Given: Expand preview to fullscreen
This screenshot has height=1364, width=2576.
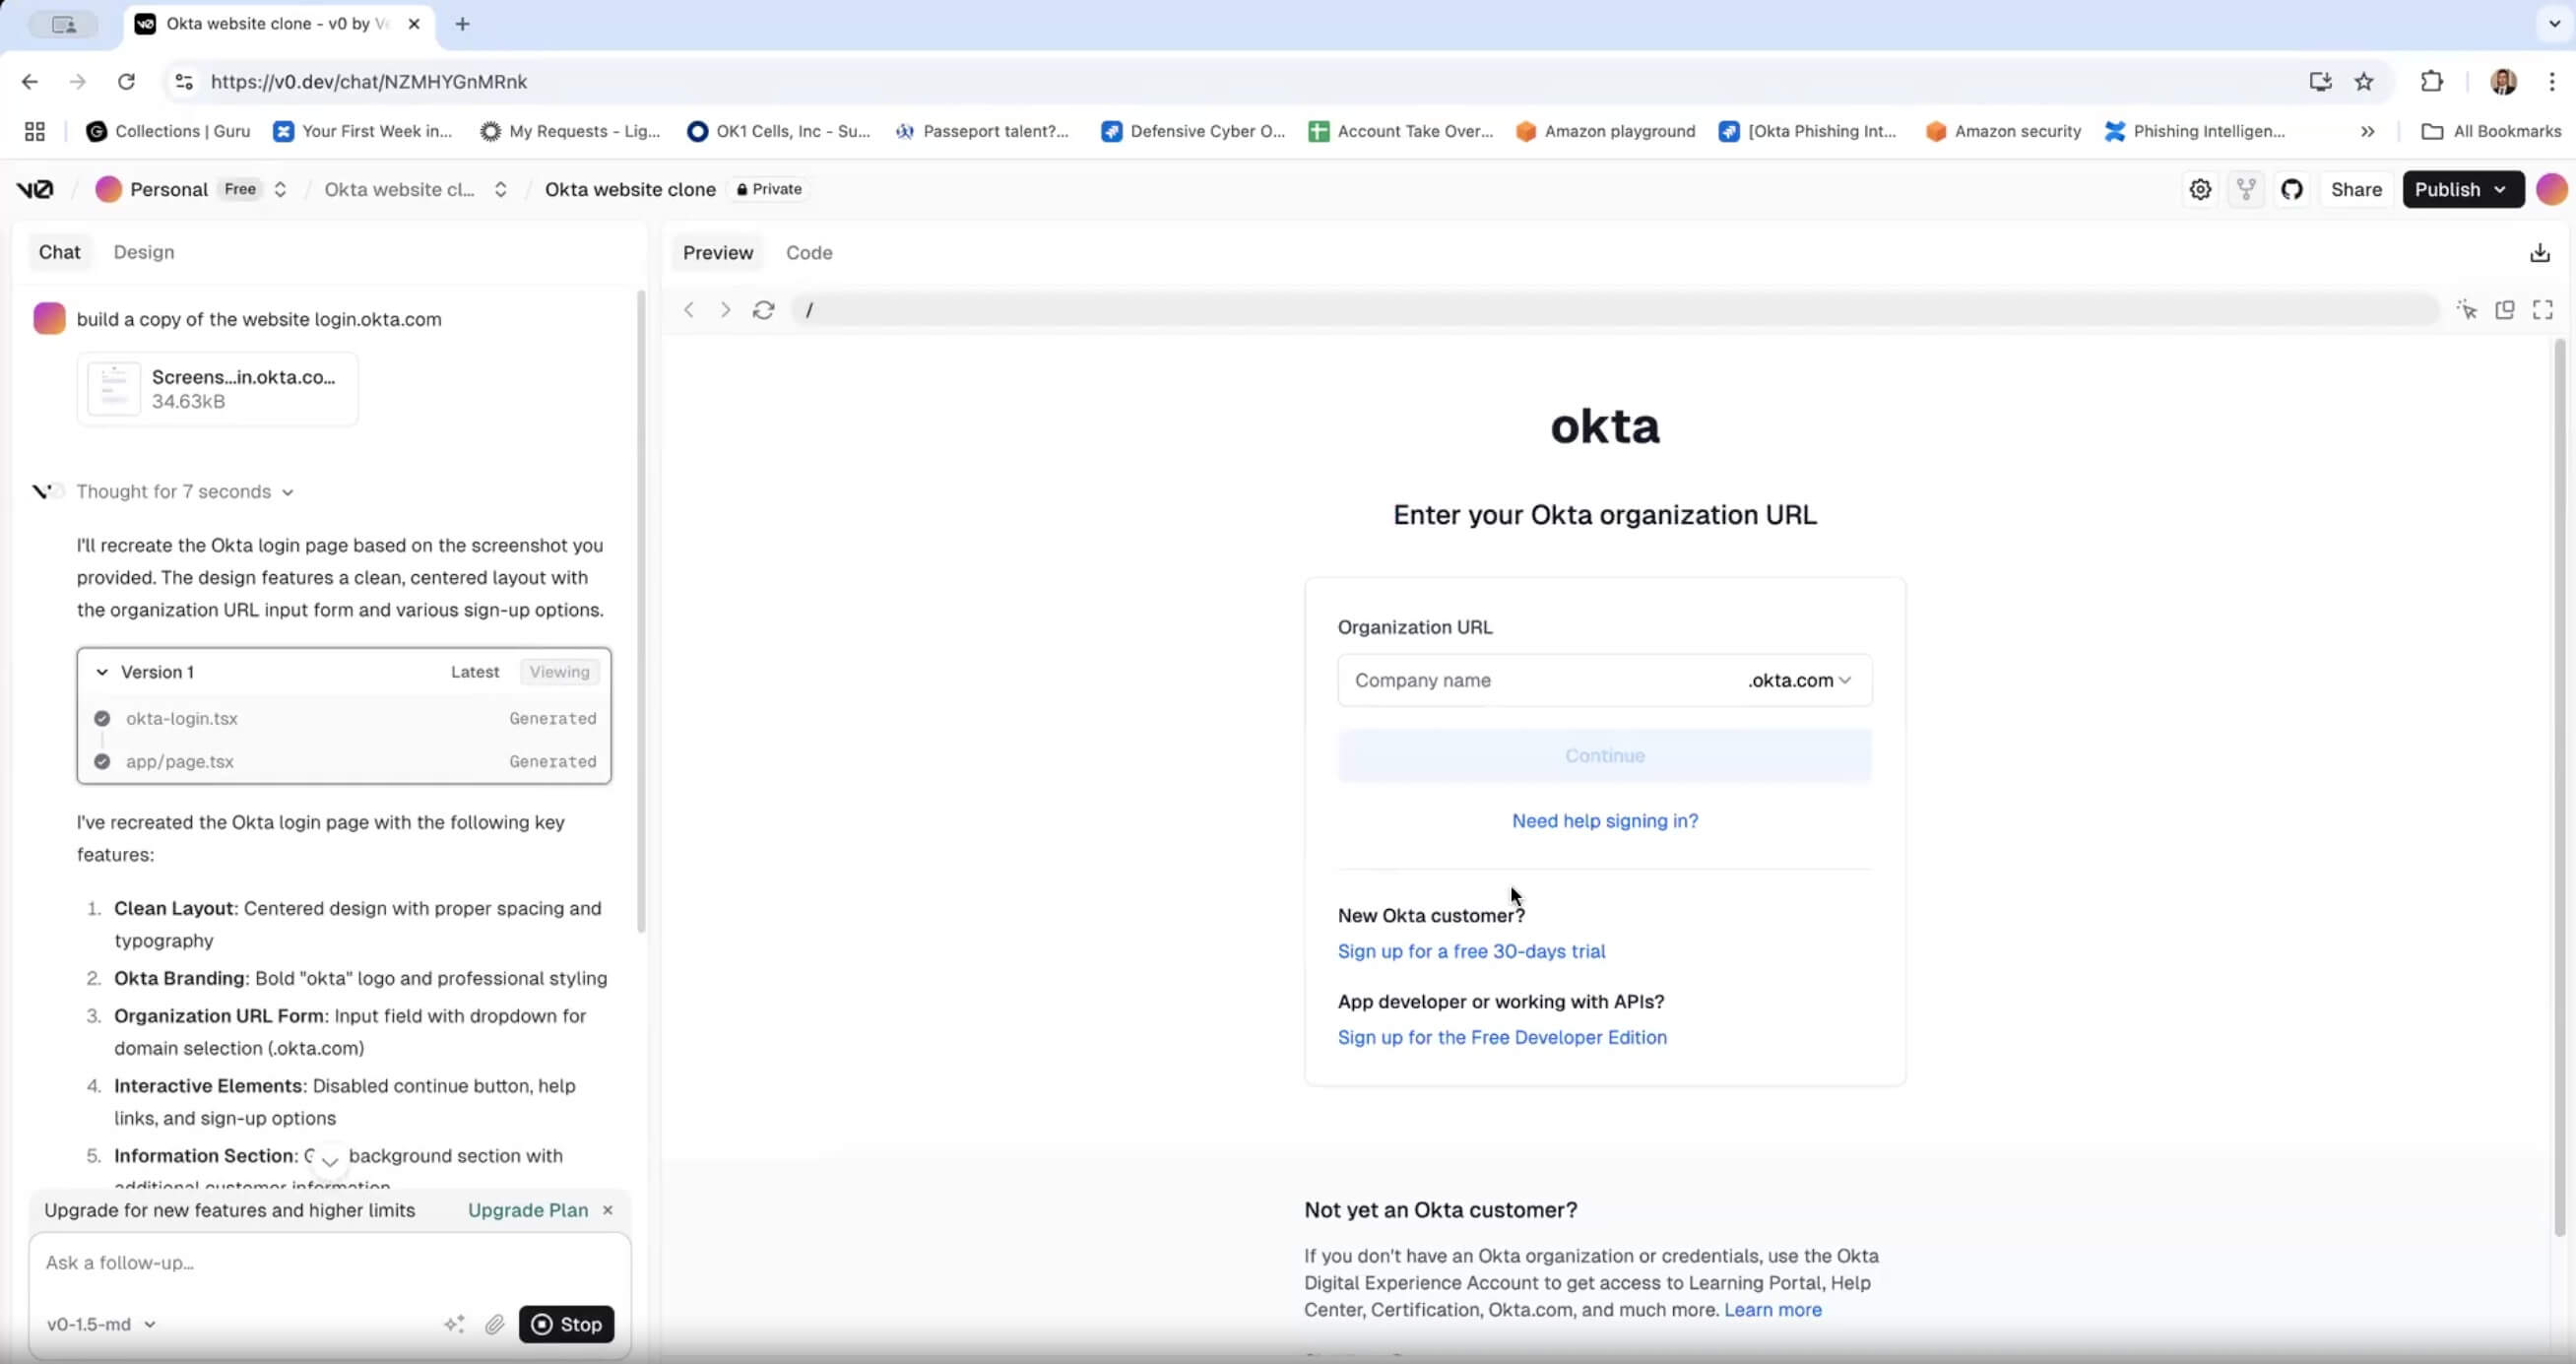Looking at the screenshot, I should (x=2542, y=310).
